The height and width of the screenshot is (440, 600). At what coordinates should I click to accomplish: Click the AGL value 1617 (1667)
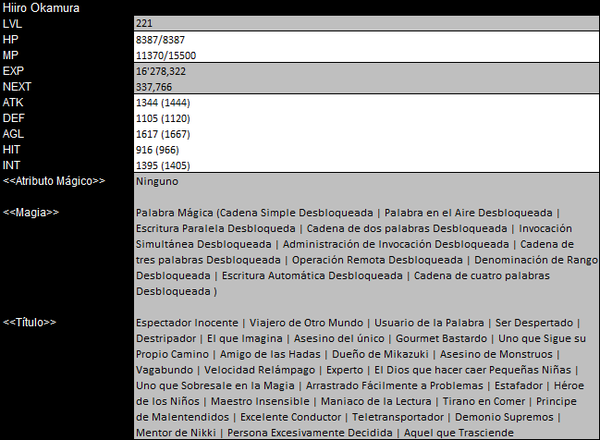pyautogui.click(x=163, y=134)
